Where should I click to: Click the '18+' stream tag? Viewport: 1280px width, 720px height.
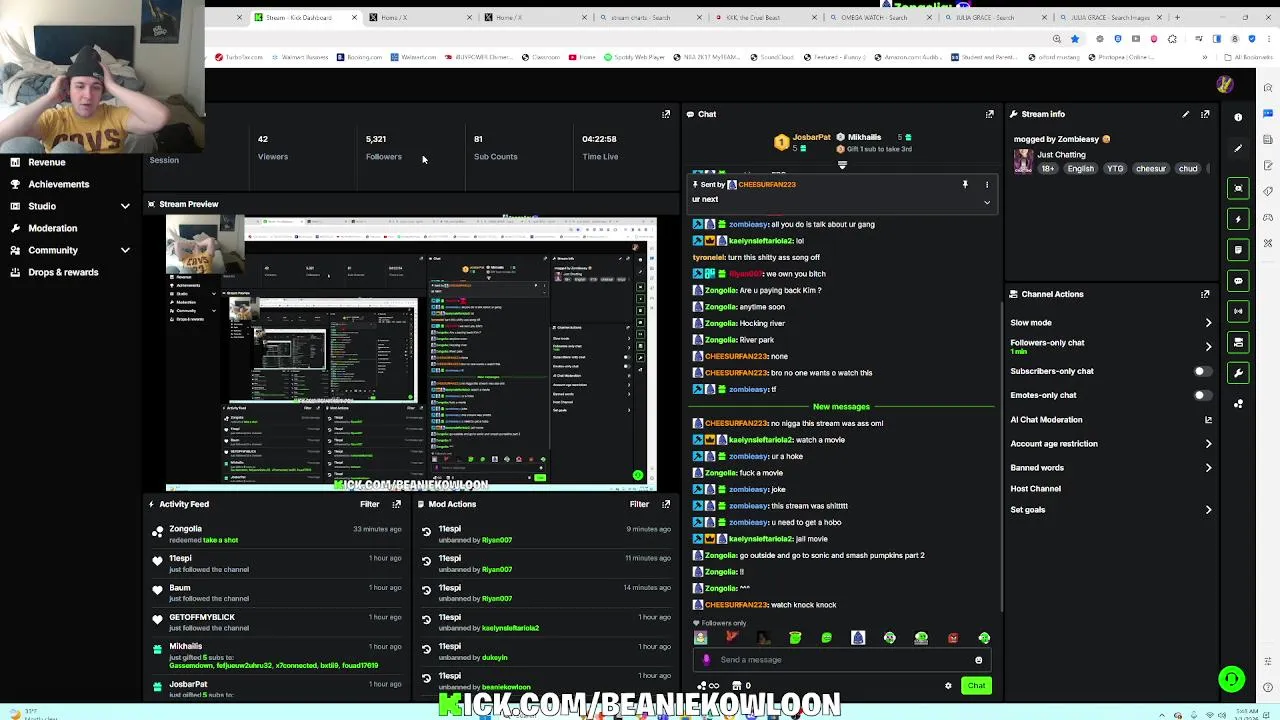tap(1048, 169)
